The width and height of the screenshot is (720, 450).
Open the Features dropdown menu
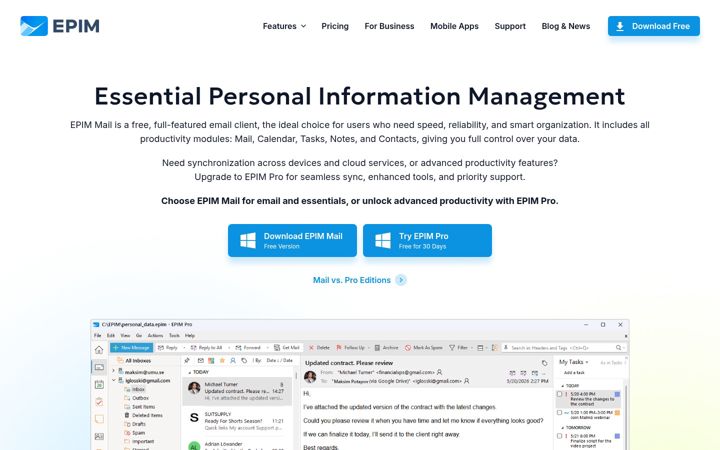click(284, 26)
